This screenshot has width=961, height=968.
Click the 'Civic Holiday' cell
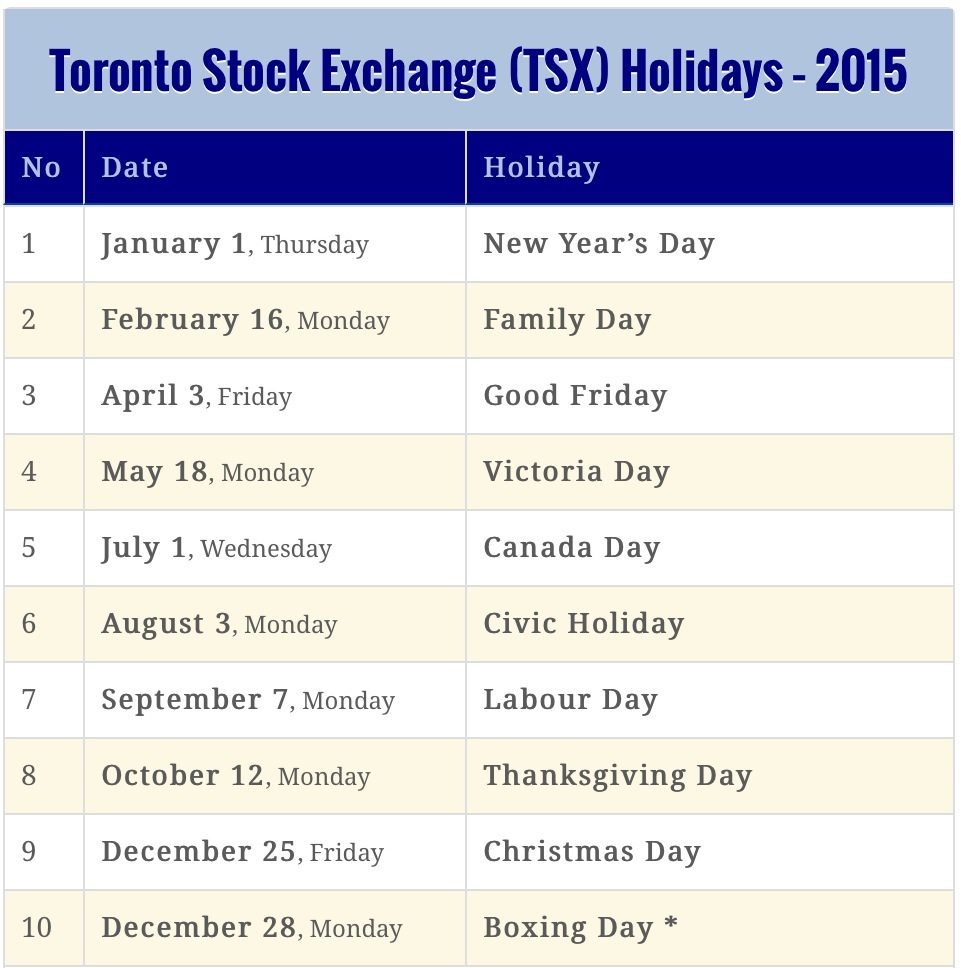(x=584, y=624)
